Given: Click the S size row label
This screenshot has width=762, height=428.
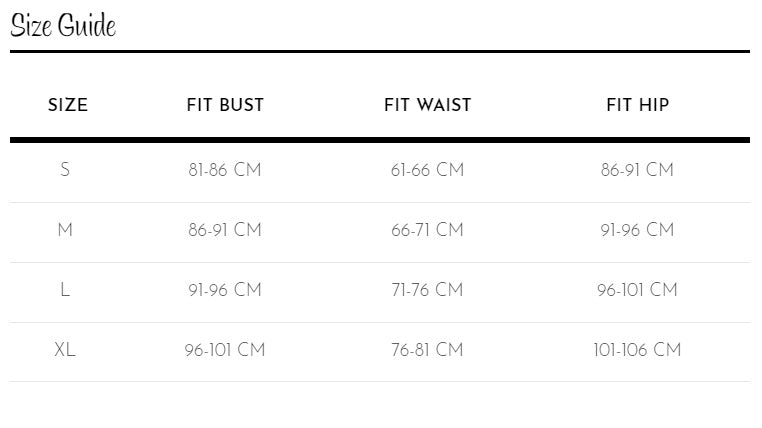Looking at the screenshot, I should 65,171.
